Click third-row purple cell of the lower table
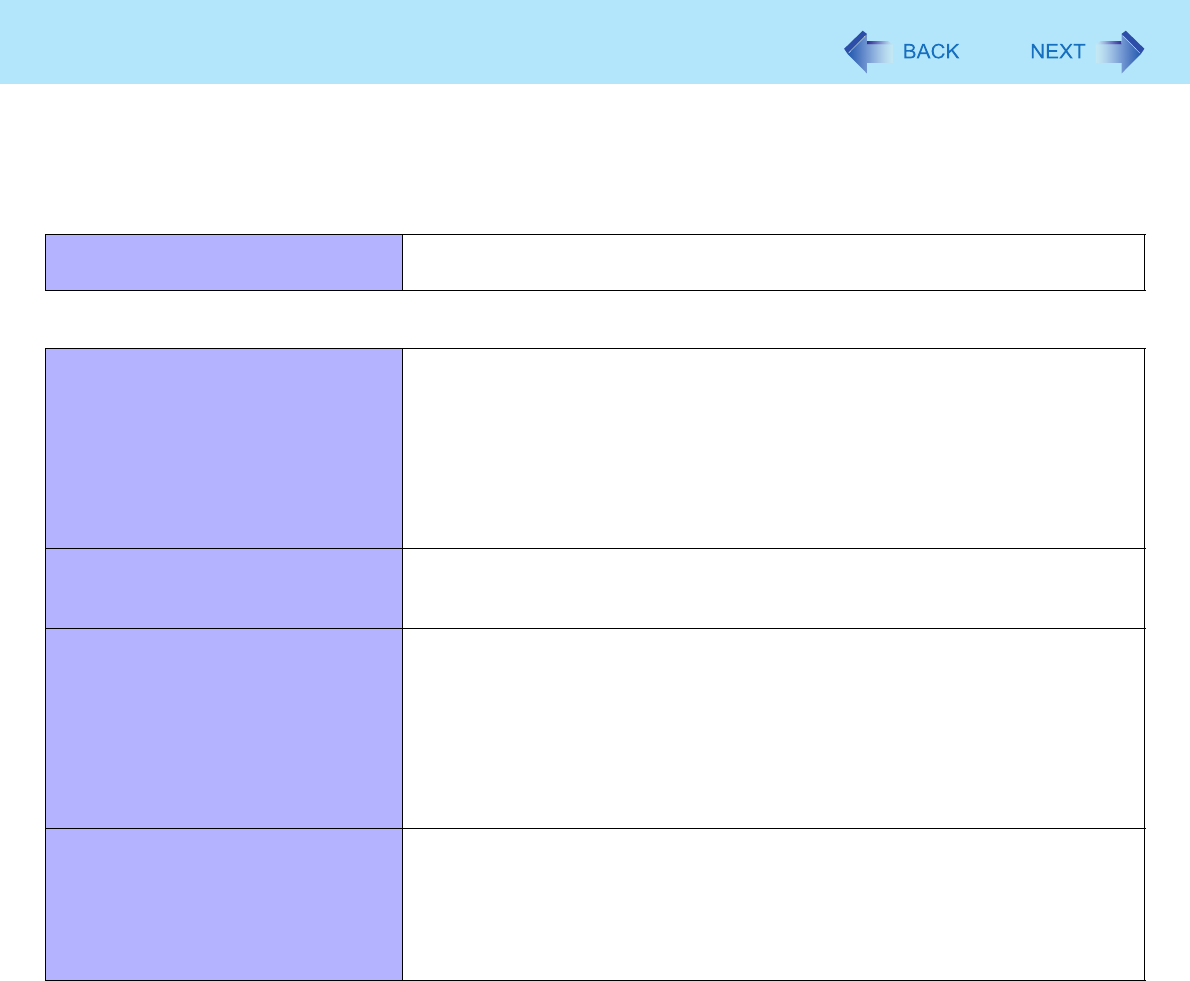 [x=224, y=728]
